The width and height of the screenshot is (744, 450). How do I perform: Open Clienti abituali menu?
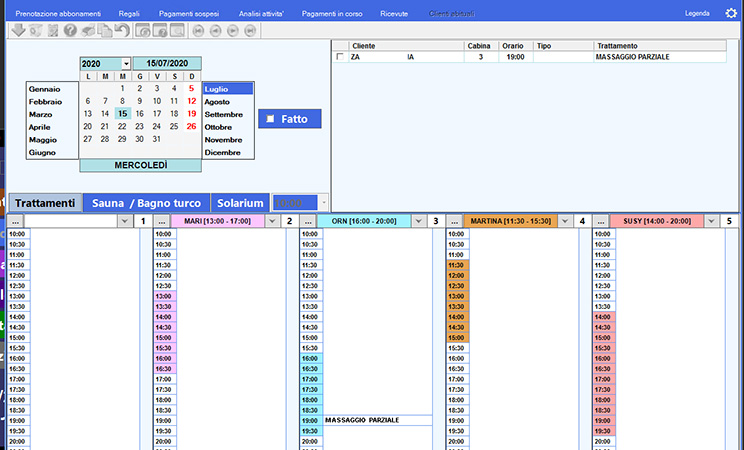point(452,14)
